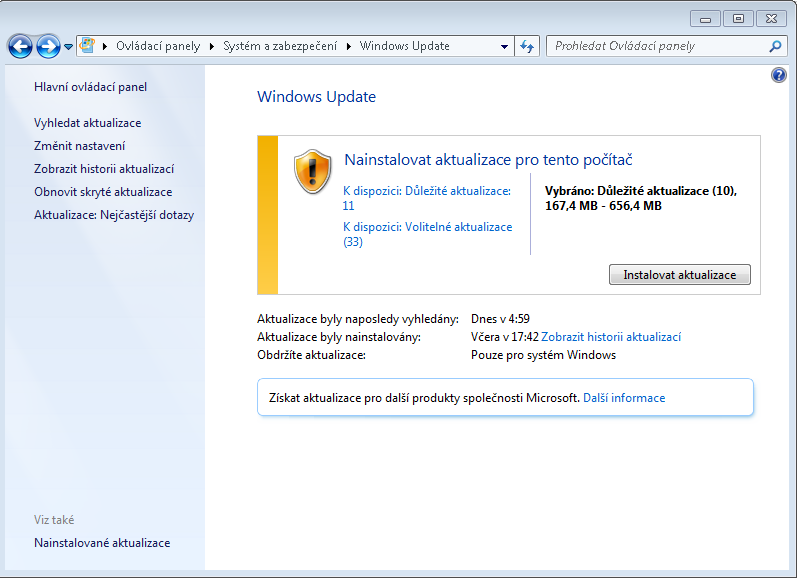This screenshot has width=797, height=578.
Task: Click the Instalovat aktualizace button
Action: tap(680, 275)
